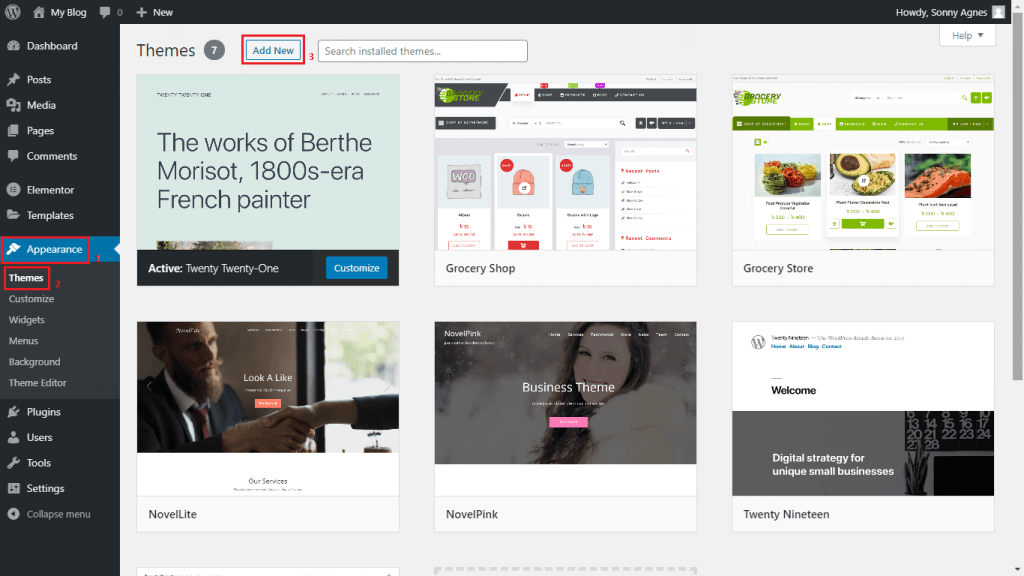Screen dimensions: 1024x576
Task: Click the Settings sliders icon
Action: click(x=13, y=489)
